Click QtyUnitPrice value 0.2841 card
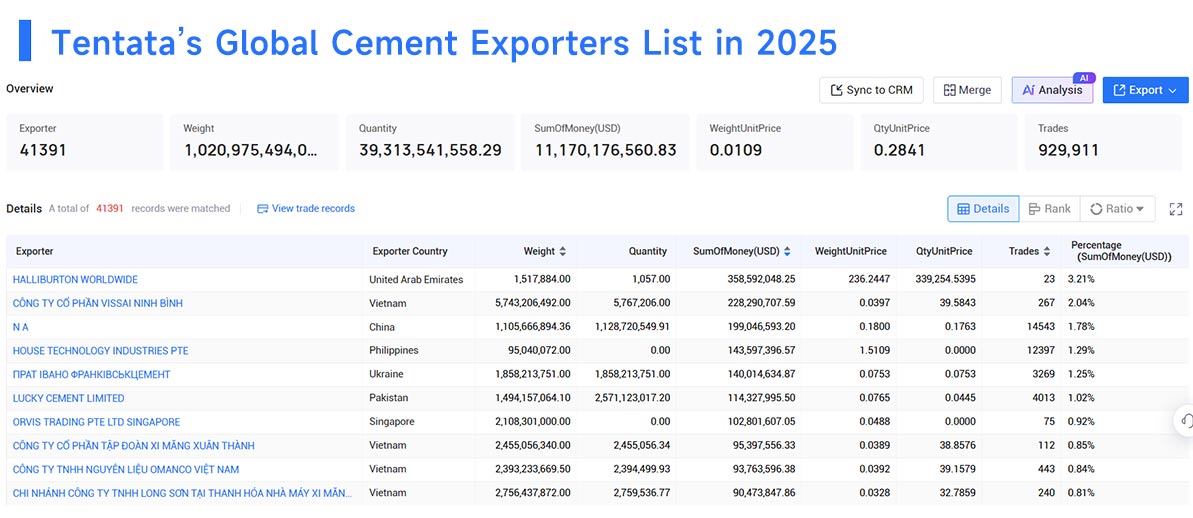Image resolution: width=1193 pixels, height=518 pixels. 940,141
